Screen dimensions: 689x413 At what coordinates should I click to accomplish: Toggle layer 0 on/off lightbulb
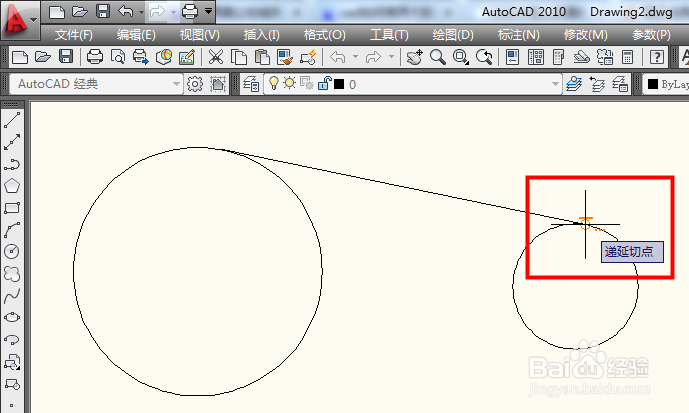pyautogui.click(x=274, y=83)
